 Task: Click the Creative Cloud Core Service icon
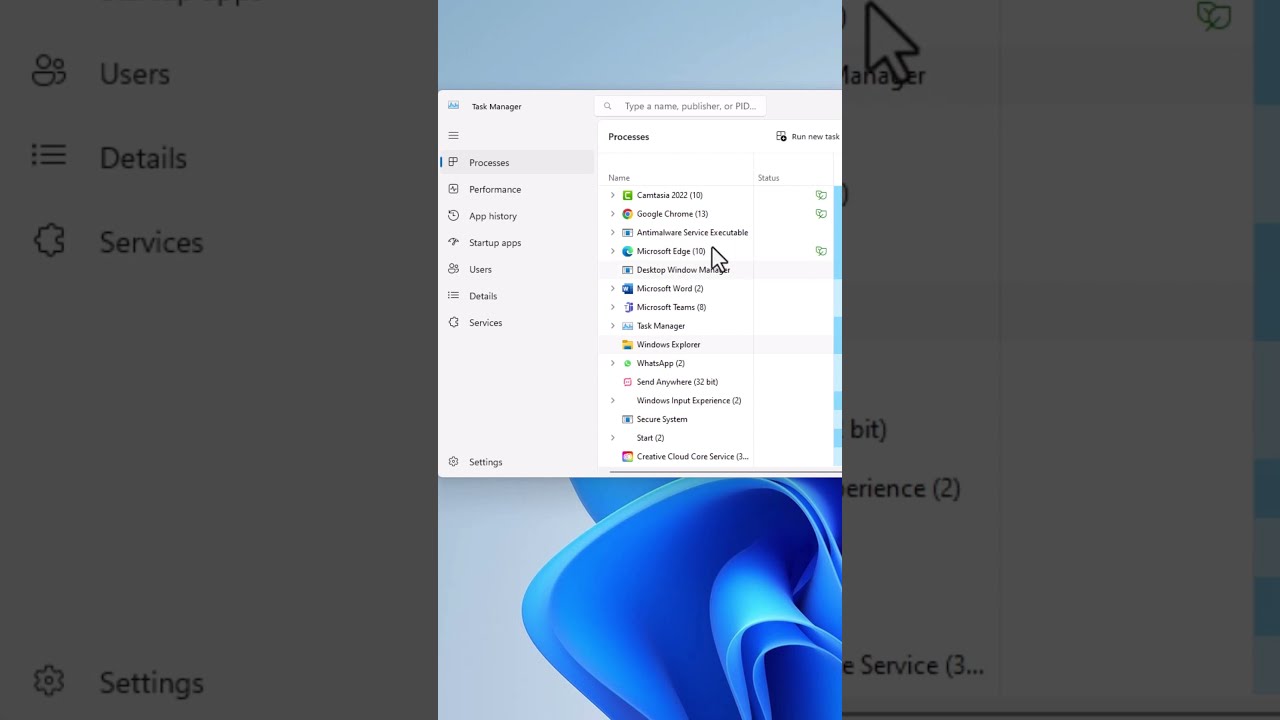click(628, 457)
